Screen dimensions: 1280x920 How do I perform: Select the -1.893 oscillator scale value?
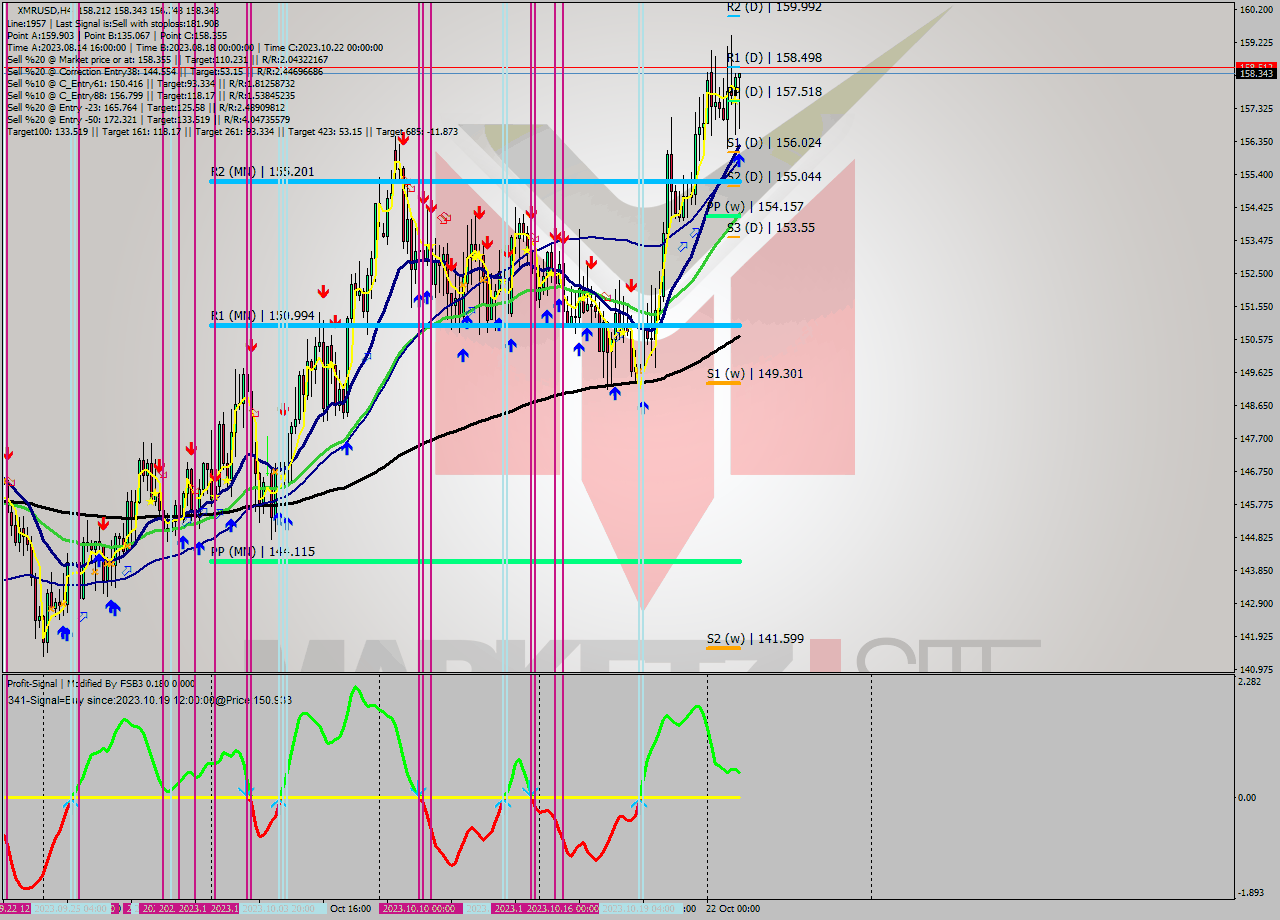pos(1251,893)
